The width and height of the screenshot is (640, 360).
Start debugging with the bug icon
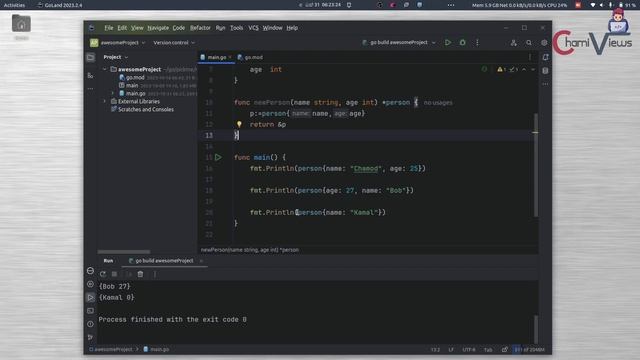[462, 42]
